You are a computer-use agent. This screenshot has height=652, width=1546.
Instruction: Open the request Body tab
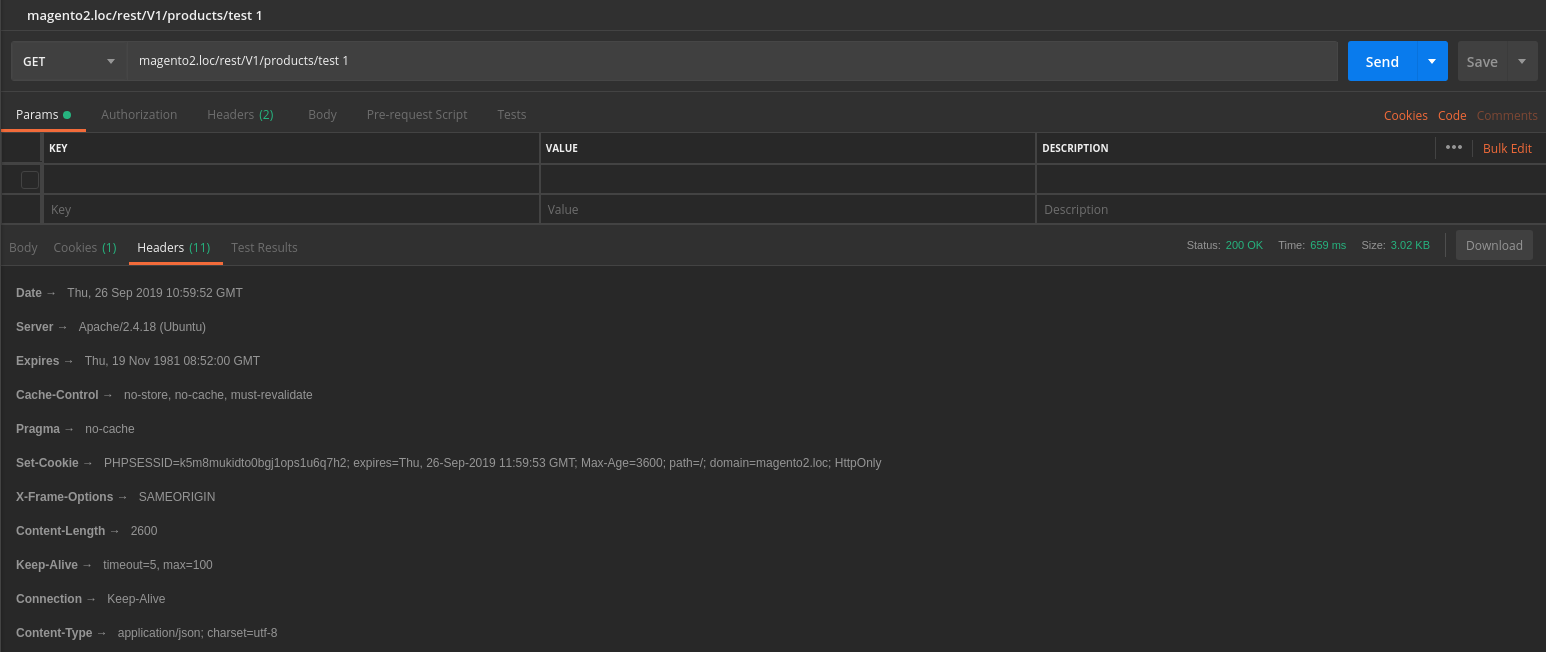tap(322, 115)
